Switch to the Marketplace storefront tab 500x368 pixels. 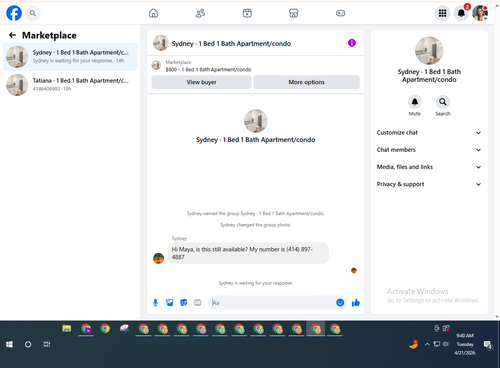(x=294, y=13)
